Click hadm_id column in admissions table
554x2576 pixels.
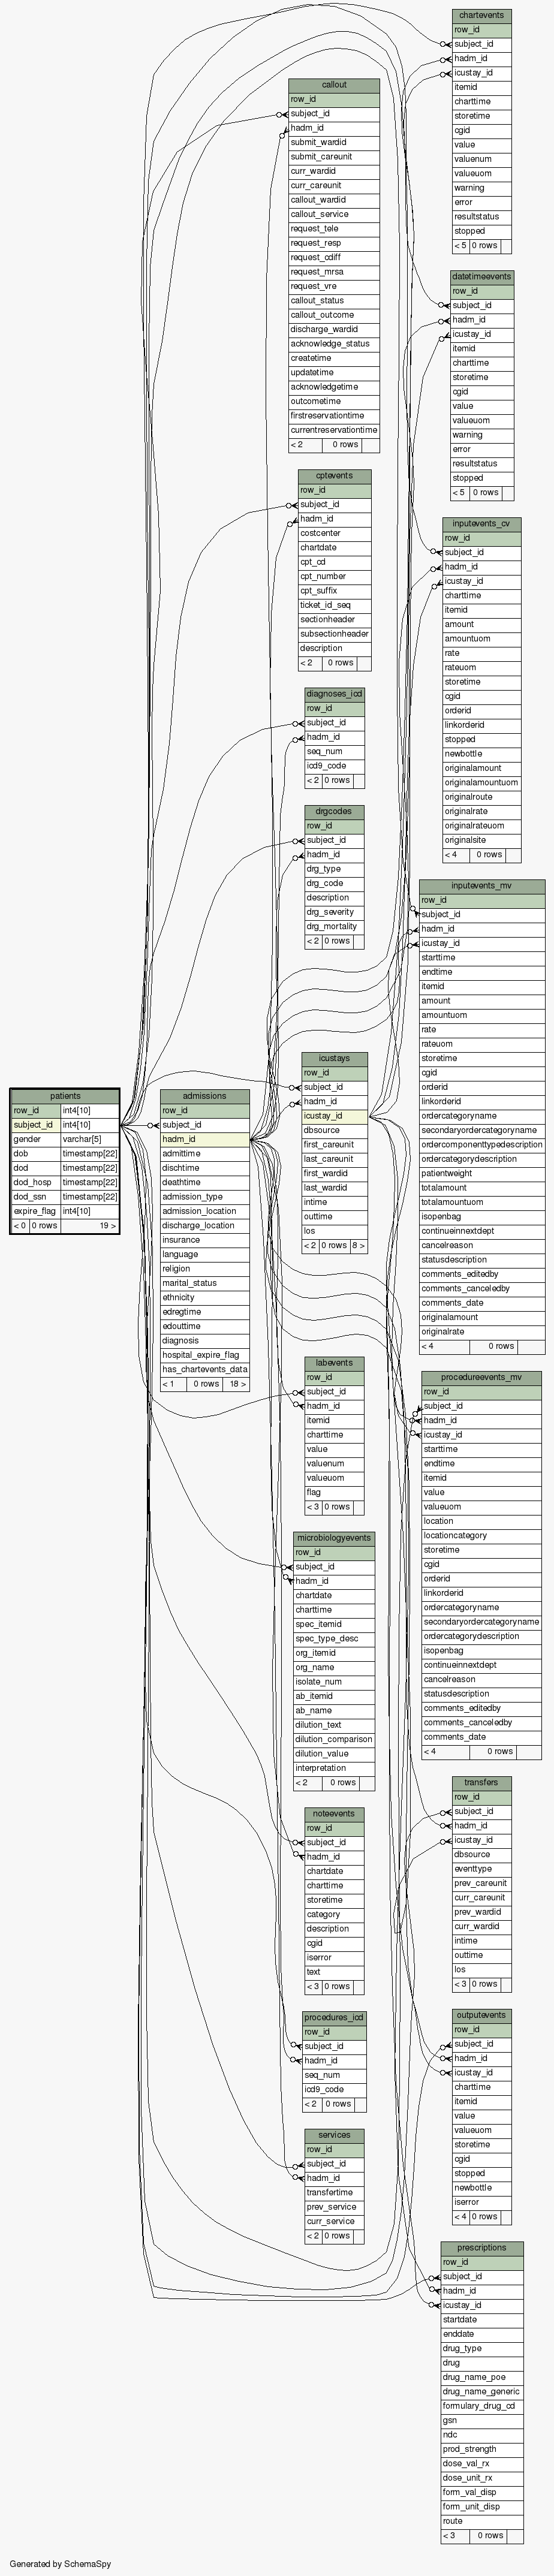(x=204, y=1139)
